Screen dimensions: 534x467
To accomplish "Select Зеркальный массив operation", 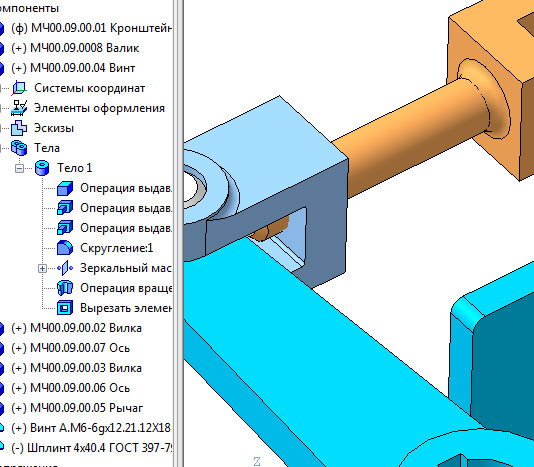I will click(x=126, y=268).
